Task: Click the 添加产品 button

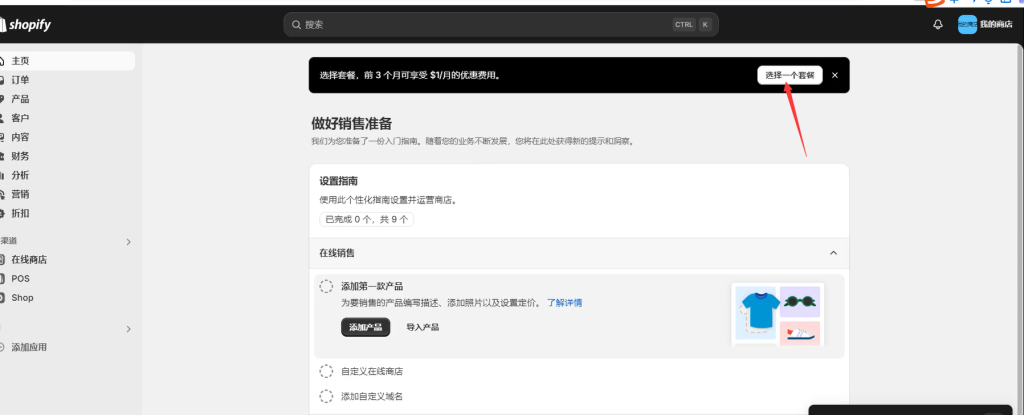Action: tap(365, 327)
